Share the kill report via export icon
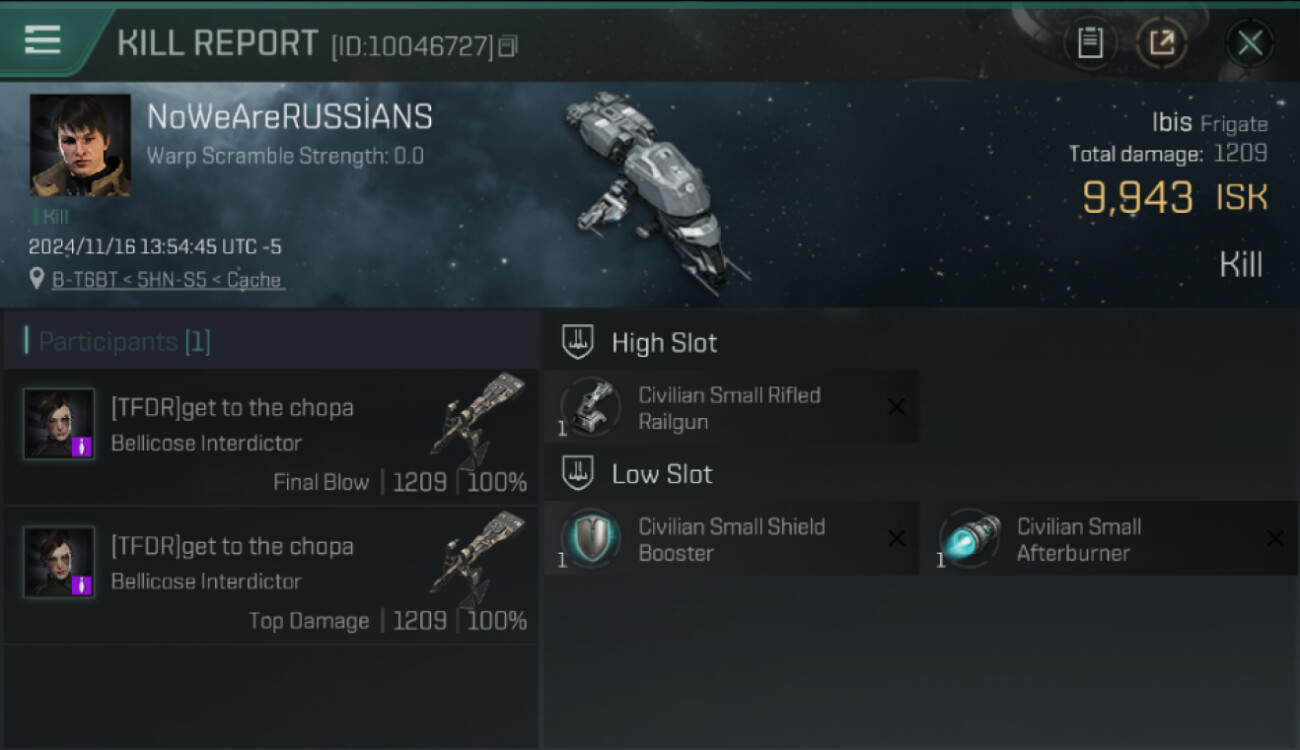Viewport: 1300px width, 750px height. pos(1161,43)
